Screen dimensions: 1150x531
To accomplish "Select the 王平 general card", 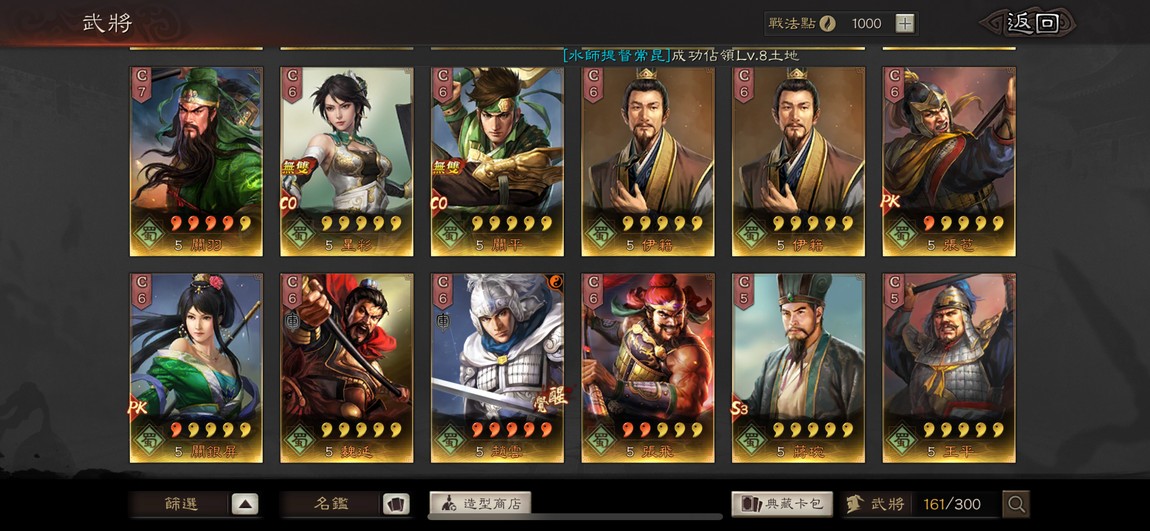I will tap(949, 368).
